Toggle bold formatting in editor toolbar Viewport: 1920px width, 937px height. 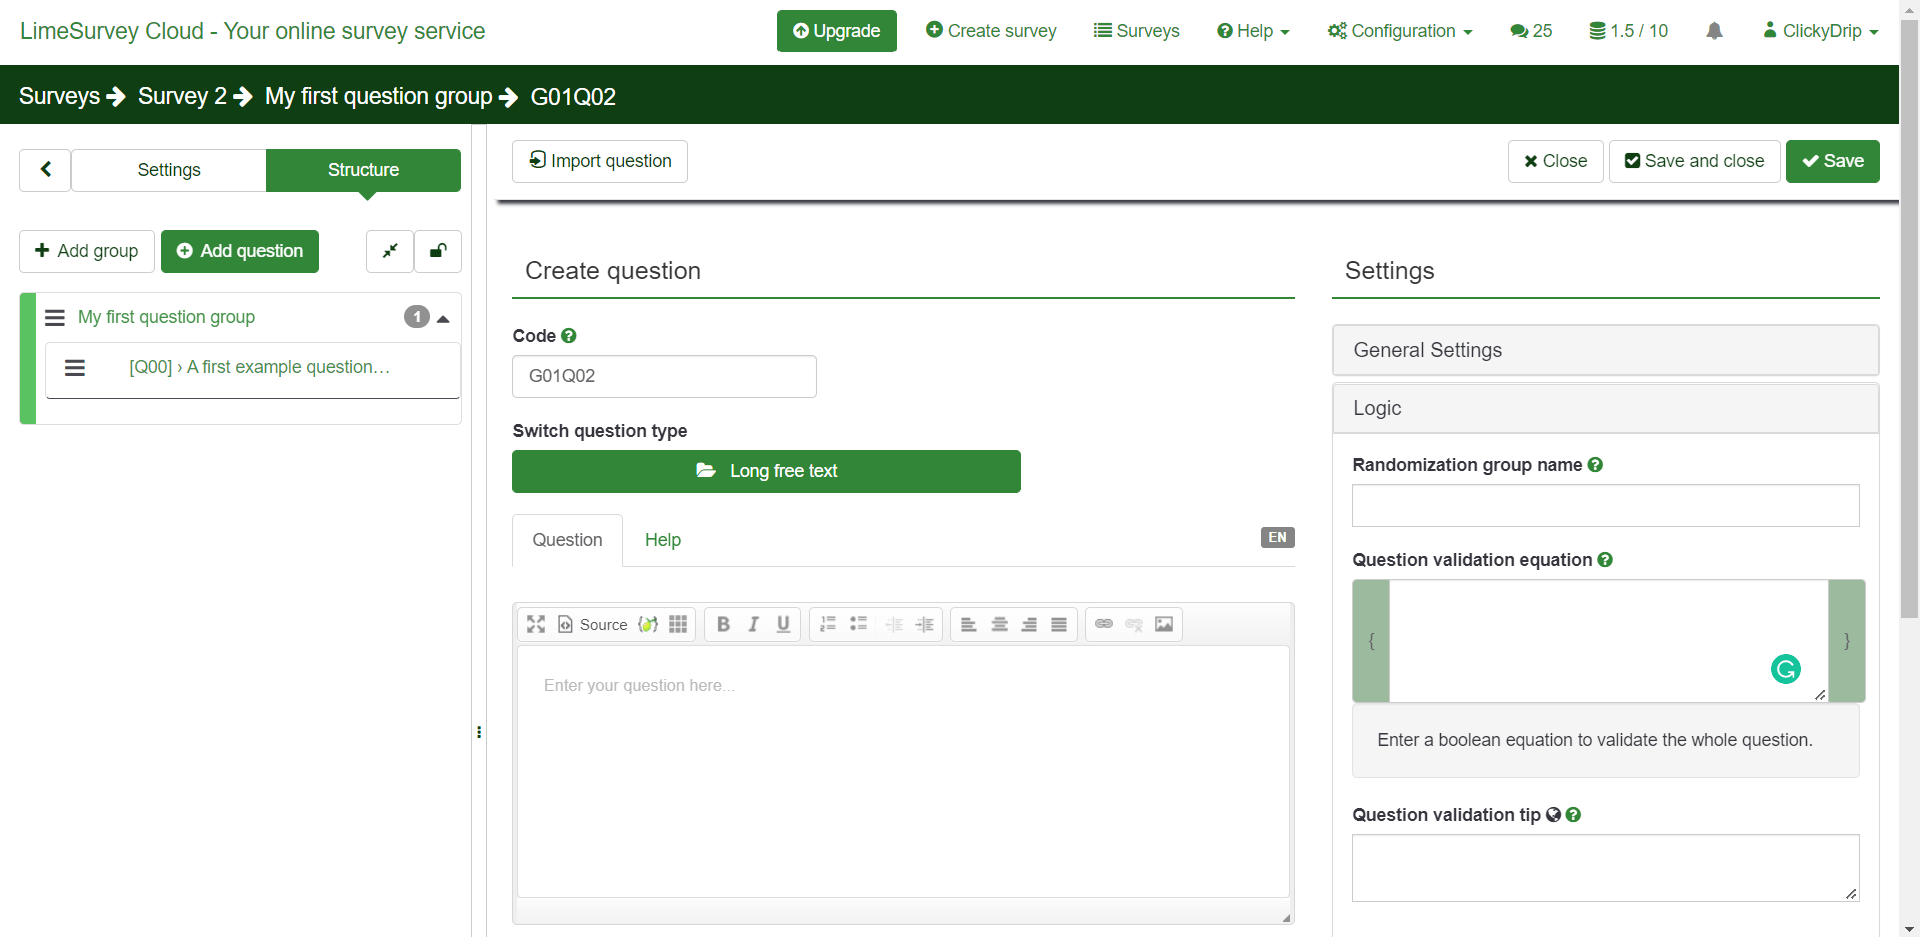pyautogui.click(x=723, y=624)
